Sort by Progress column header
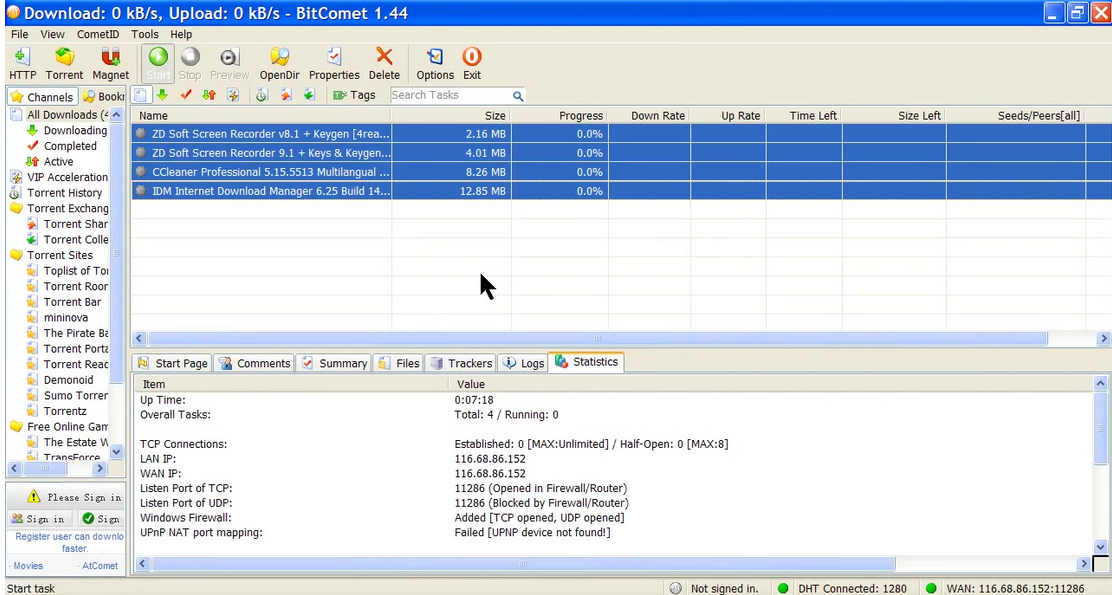1112x595 pixels. [x=560, y=116]
